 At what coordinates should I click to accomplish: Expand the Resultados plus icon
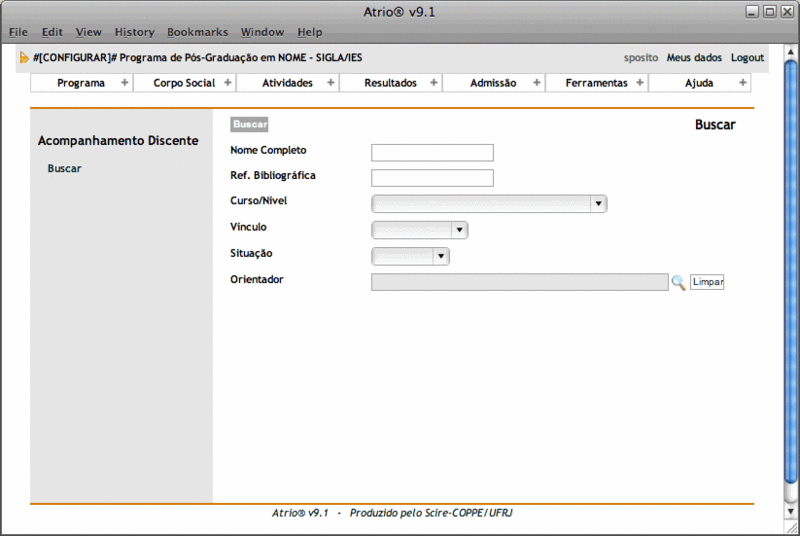pos(434,83)
